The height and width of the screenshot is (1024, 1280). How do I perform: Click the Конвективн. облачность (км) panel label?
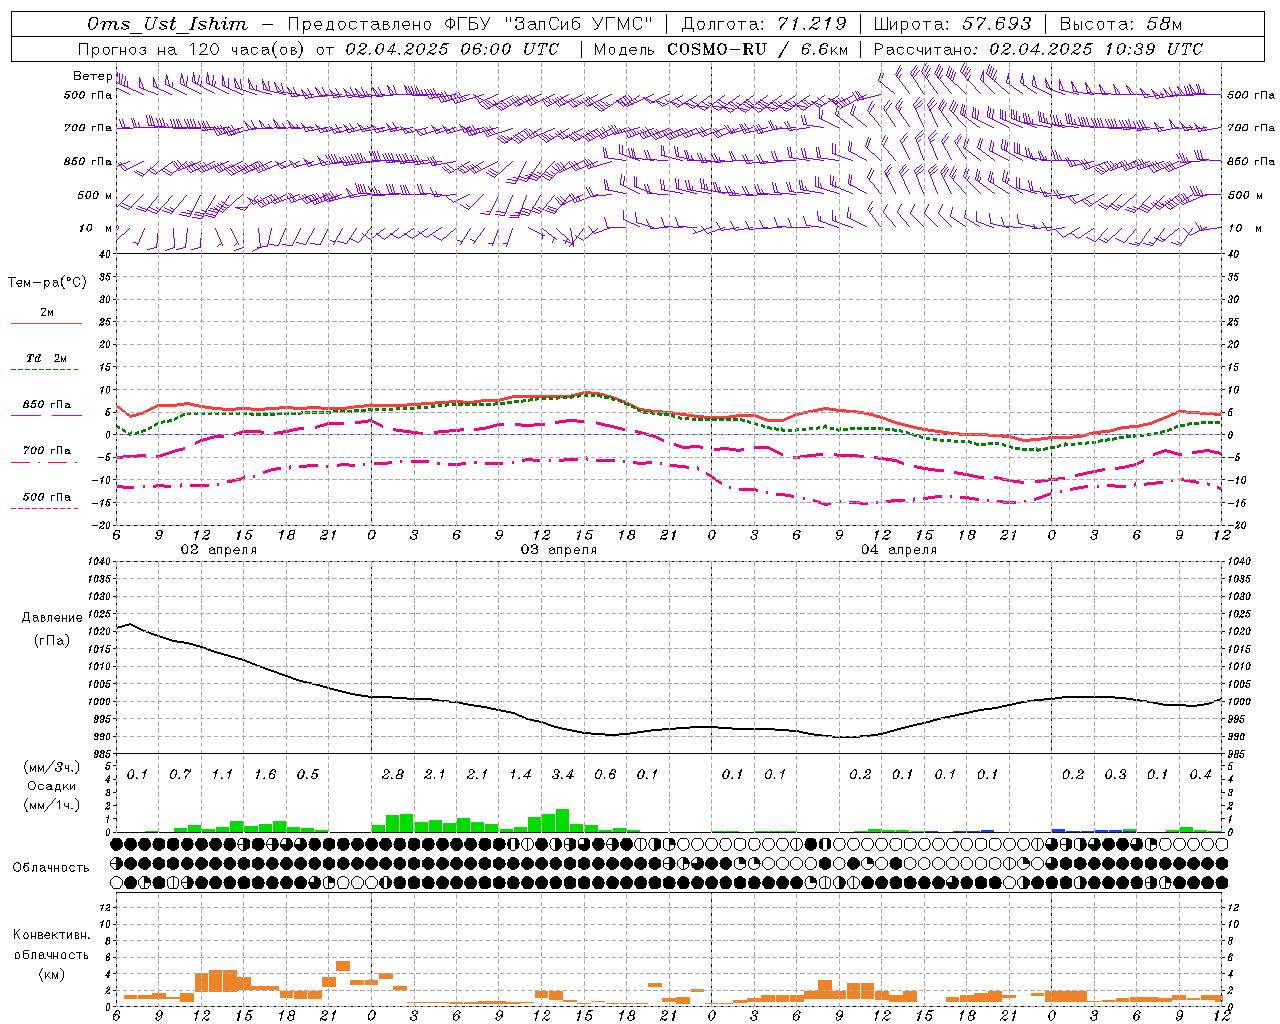[x=51, y=954]
